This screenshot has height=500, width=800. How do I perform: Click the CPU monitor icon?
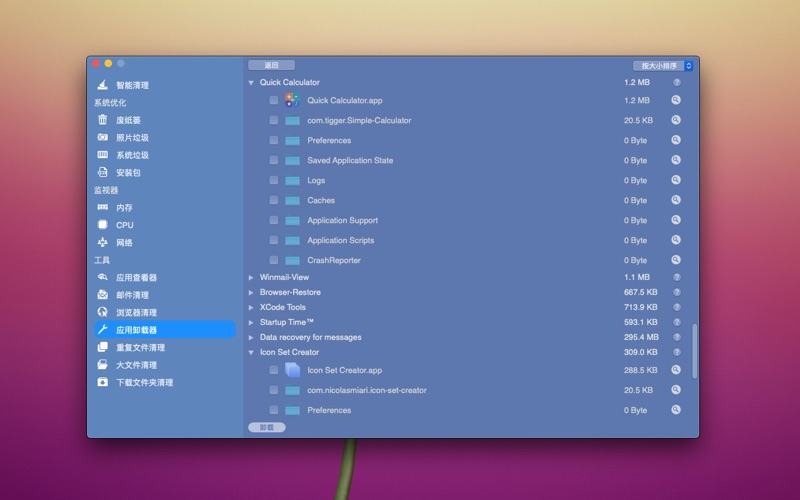[x=102, y=225]
